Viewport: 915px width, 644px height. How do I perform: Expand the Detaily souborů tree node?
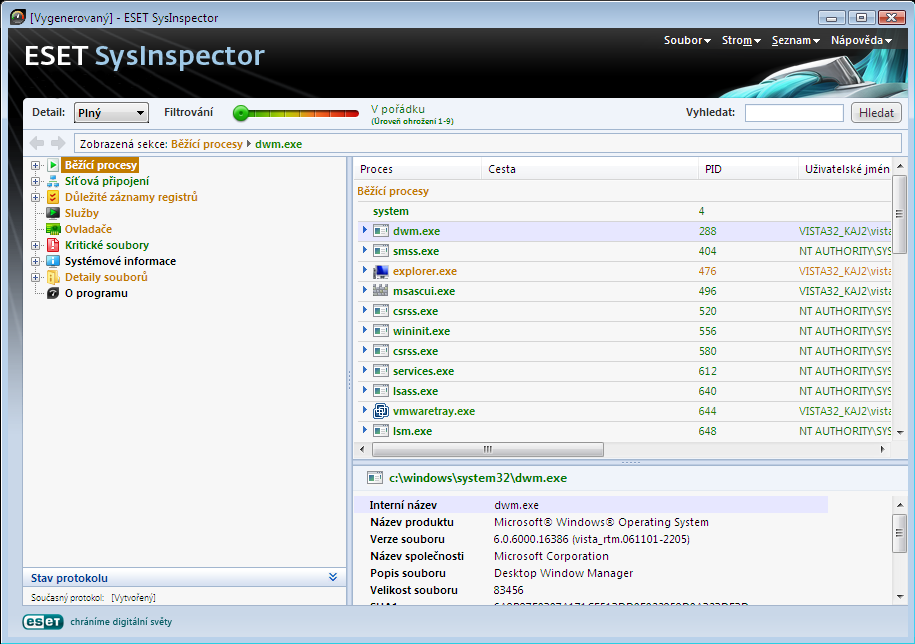coord(36,278)
